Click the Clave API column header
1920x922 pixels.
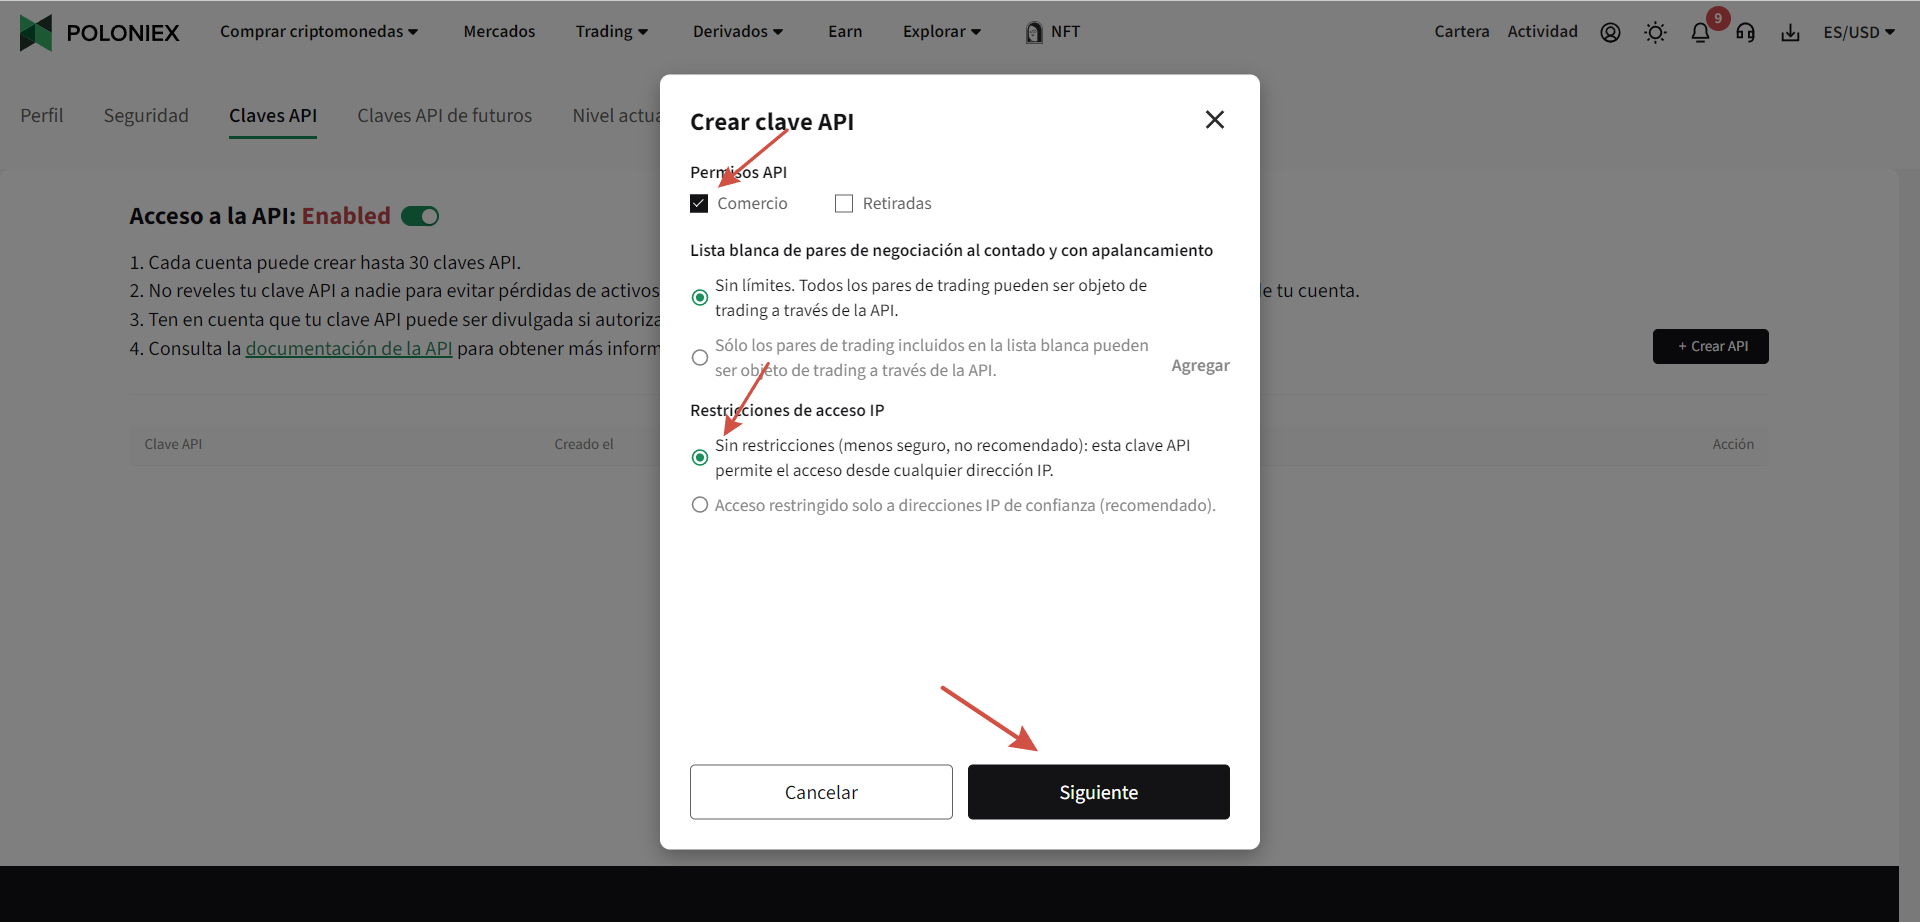(173, 444)
